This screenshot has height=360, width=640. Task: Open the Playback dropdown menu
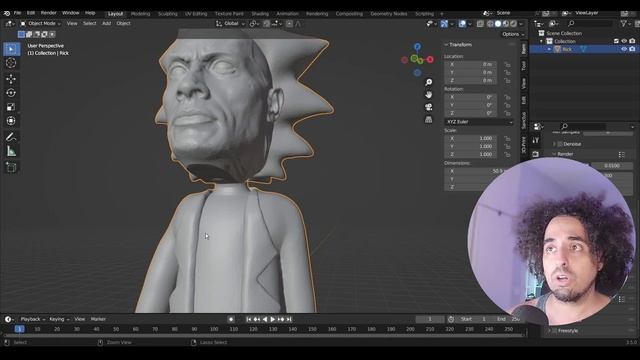pos(33,319)
